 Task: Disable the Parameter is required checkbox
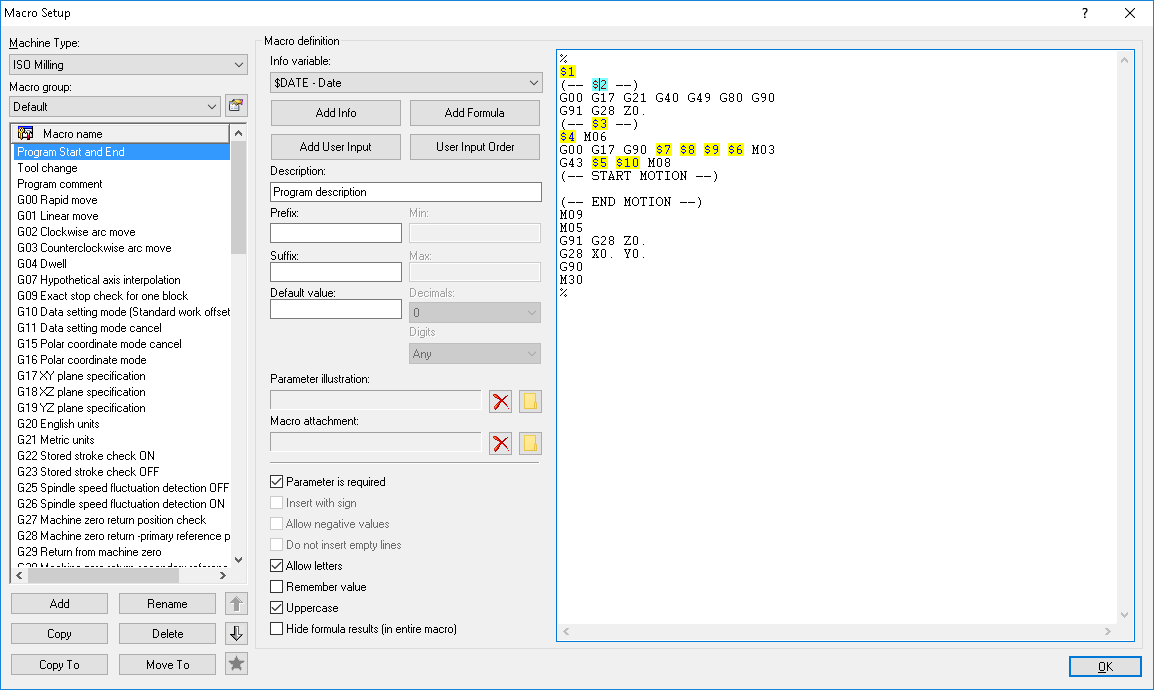pyautogui.click(x=276, y=481)
